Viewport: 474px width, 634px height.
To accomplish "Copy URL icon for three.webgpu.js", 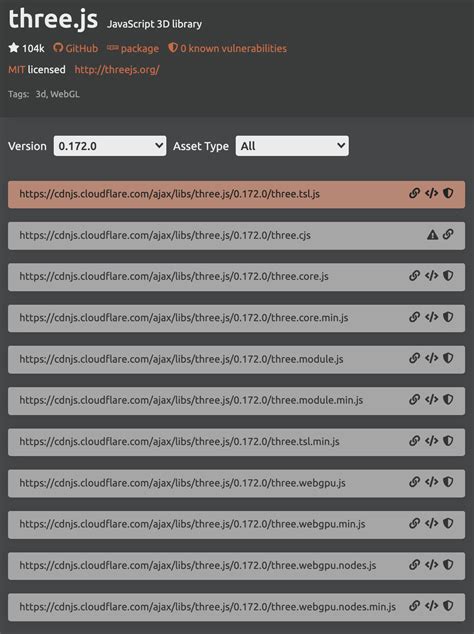I will (414, 482).
